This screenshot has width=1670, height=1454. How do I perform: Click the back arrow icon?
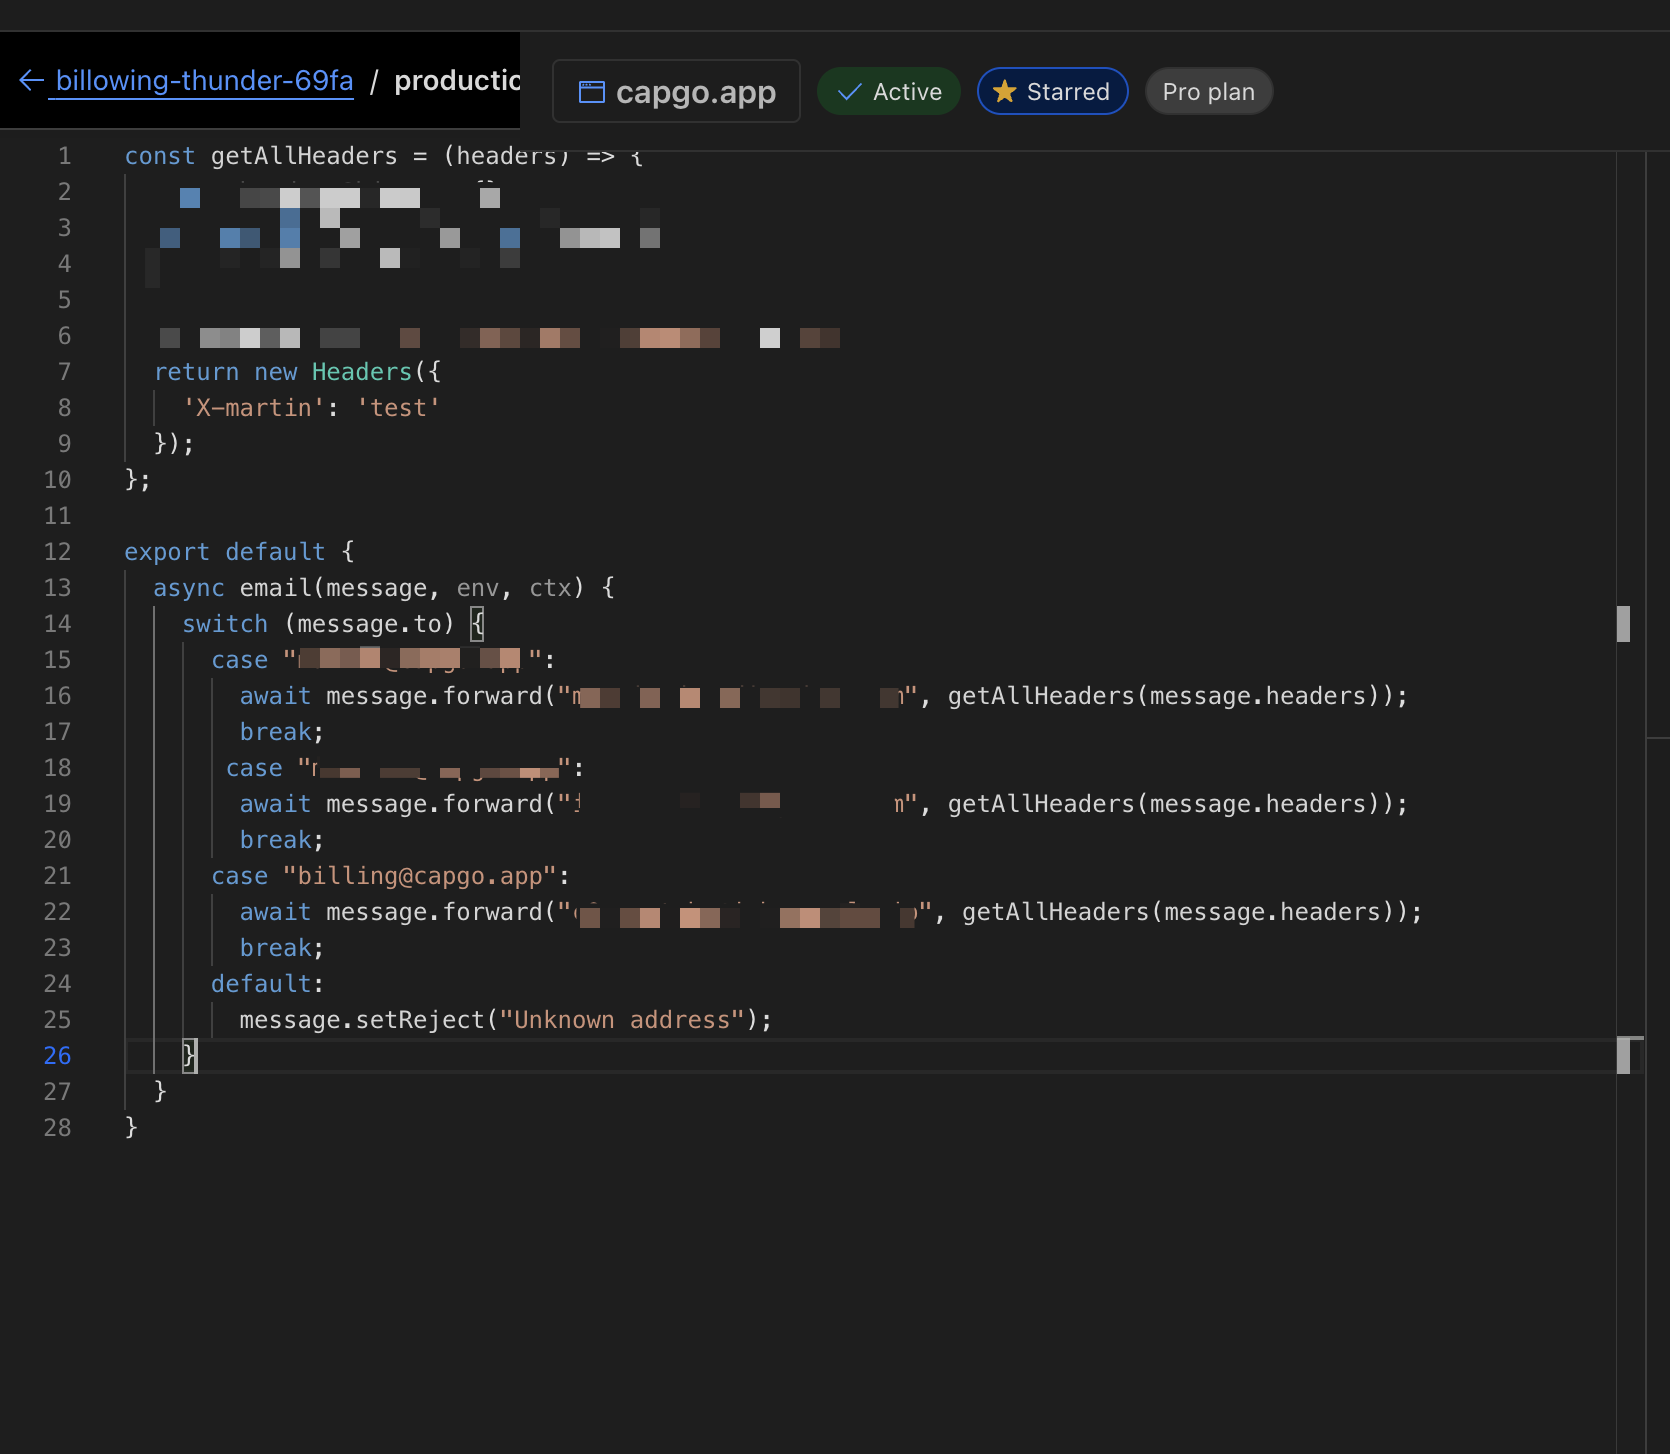(29, 80)
